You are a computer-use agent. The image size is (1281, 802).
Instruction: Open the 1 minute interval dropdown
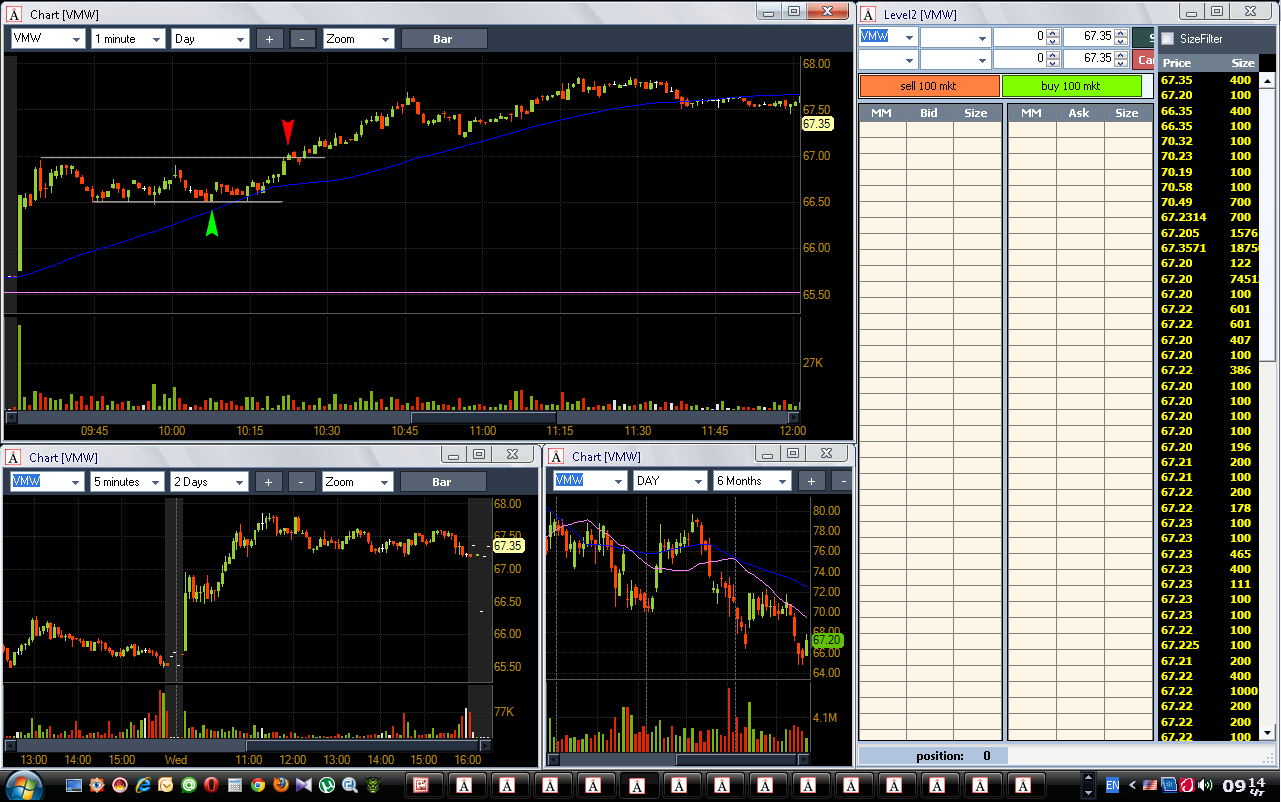click(157, 39)
